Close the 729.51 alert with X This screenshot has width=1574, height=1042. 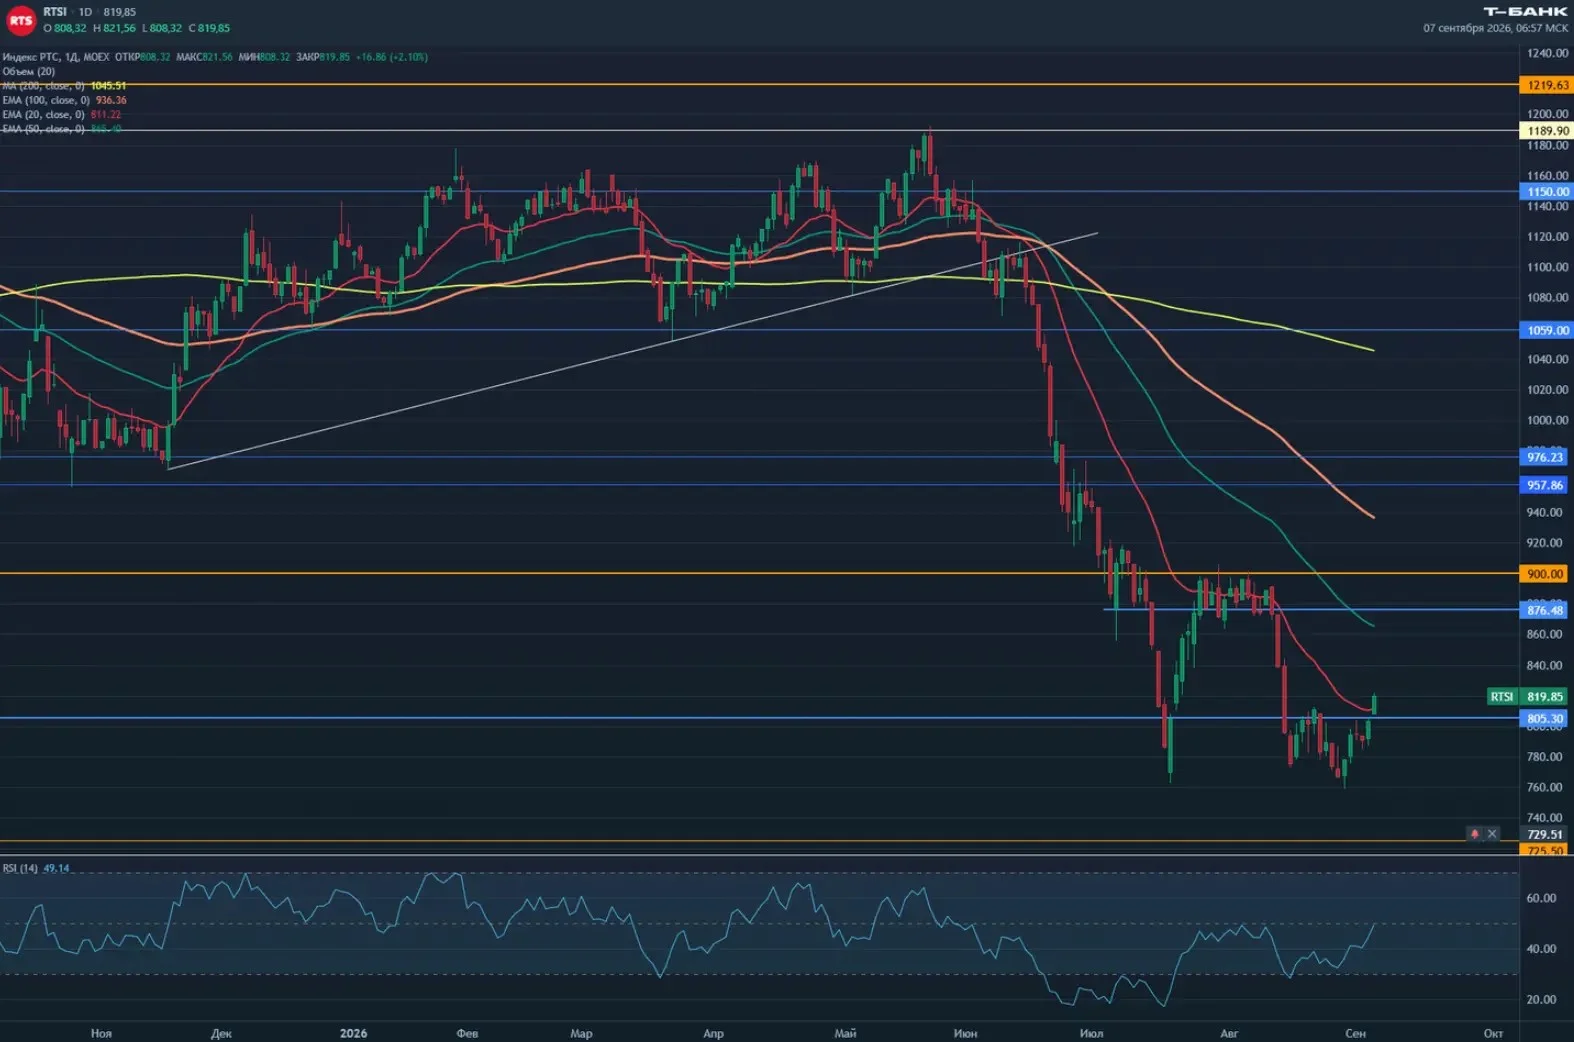[x=1492, y=834]
